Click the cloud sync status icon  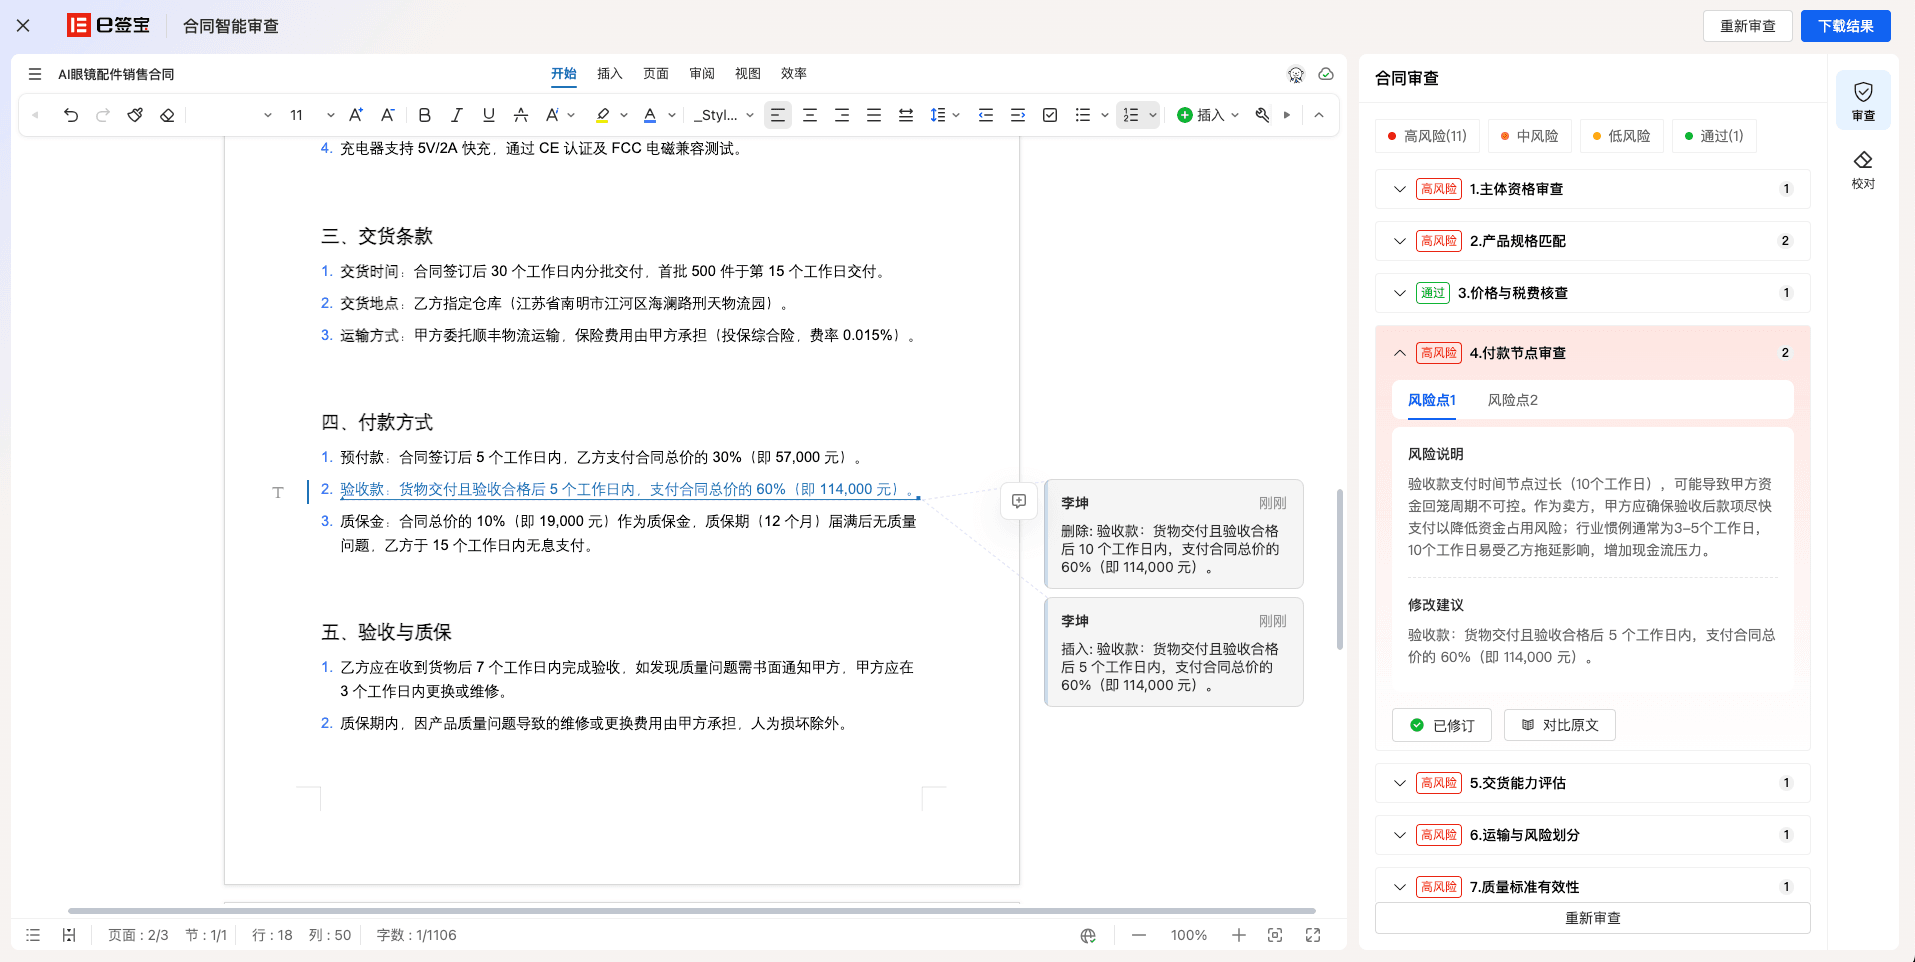click(1326, 74)
